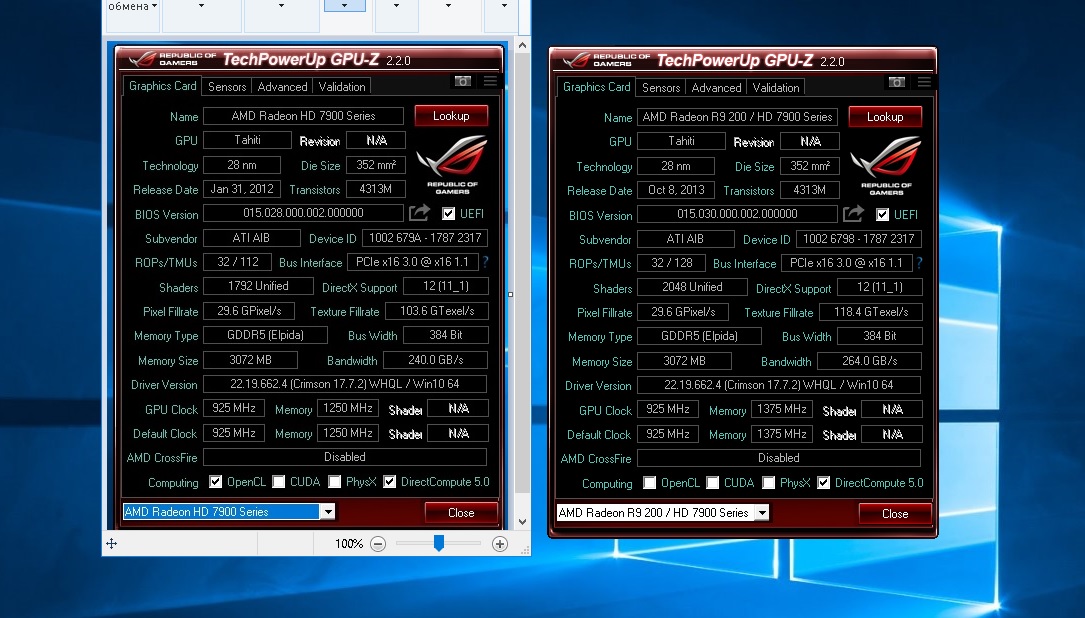Switch to Validation tab in right GPU-Z window

776,88
